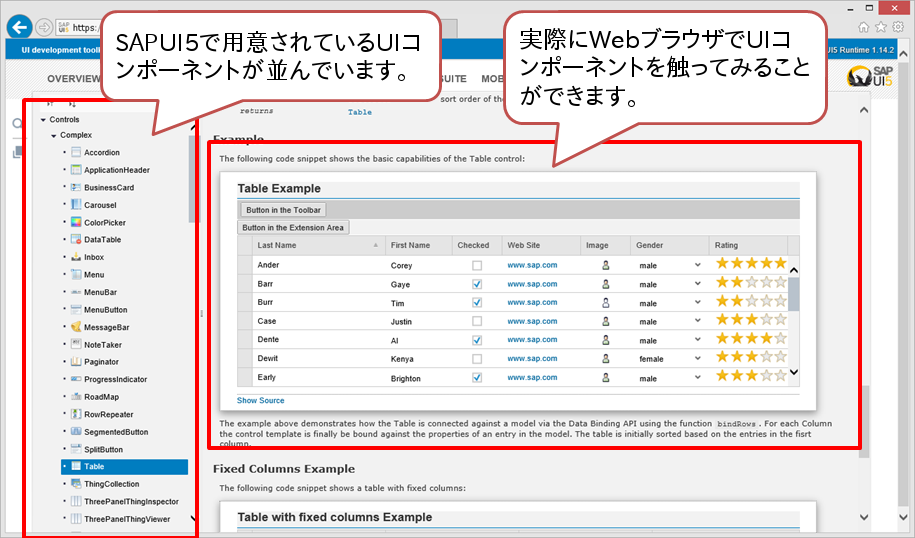Image resolution: width=915 pixels, height=538 pixels.
Task: Set Ander rating with fifth star
Action: (x=780, y=263)
